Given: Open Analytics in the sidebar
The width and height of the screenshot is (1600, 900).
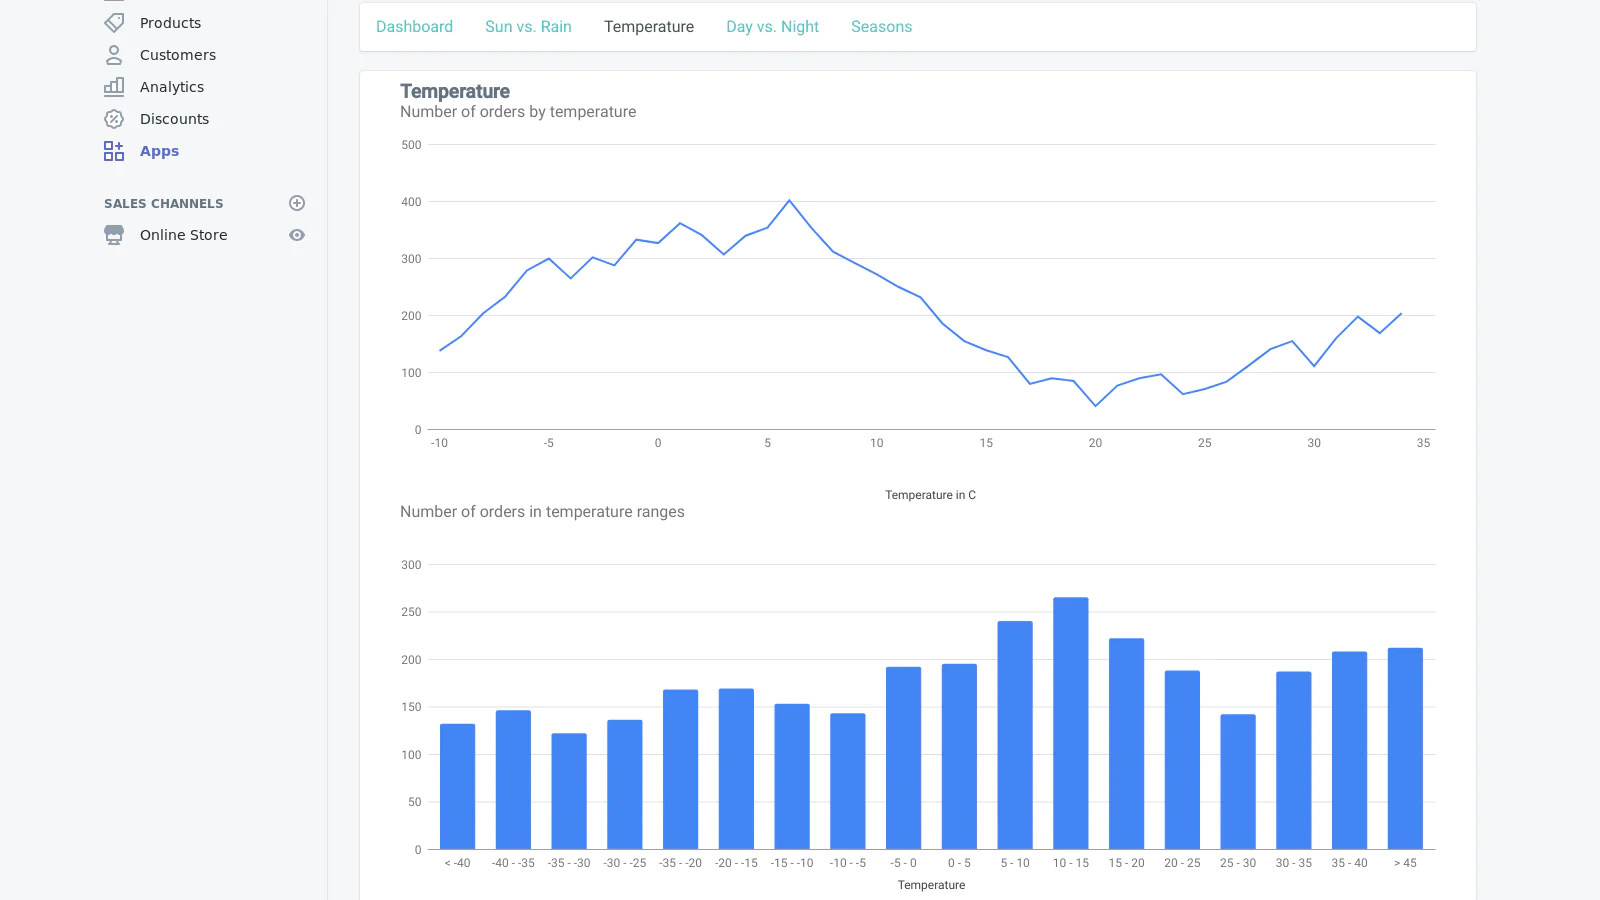Looking at the screenshot, I should [172, 87].
